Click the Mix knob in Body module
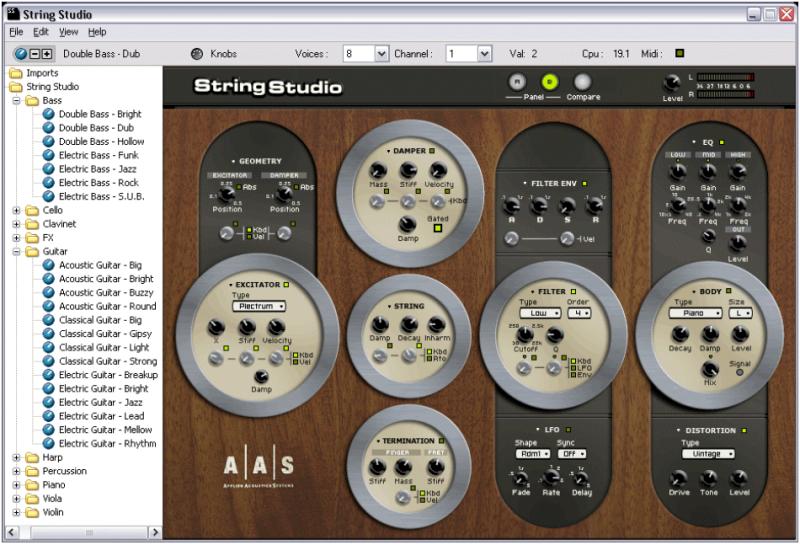 click(x=710, y=369)
